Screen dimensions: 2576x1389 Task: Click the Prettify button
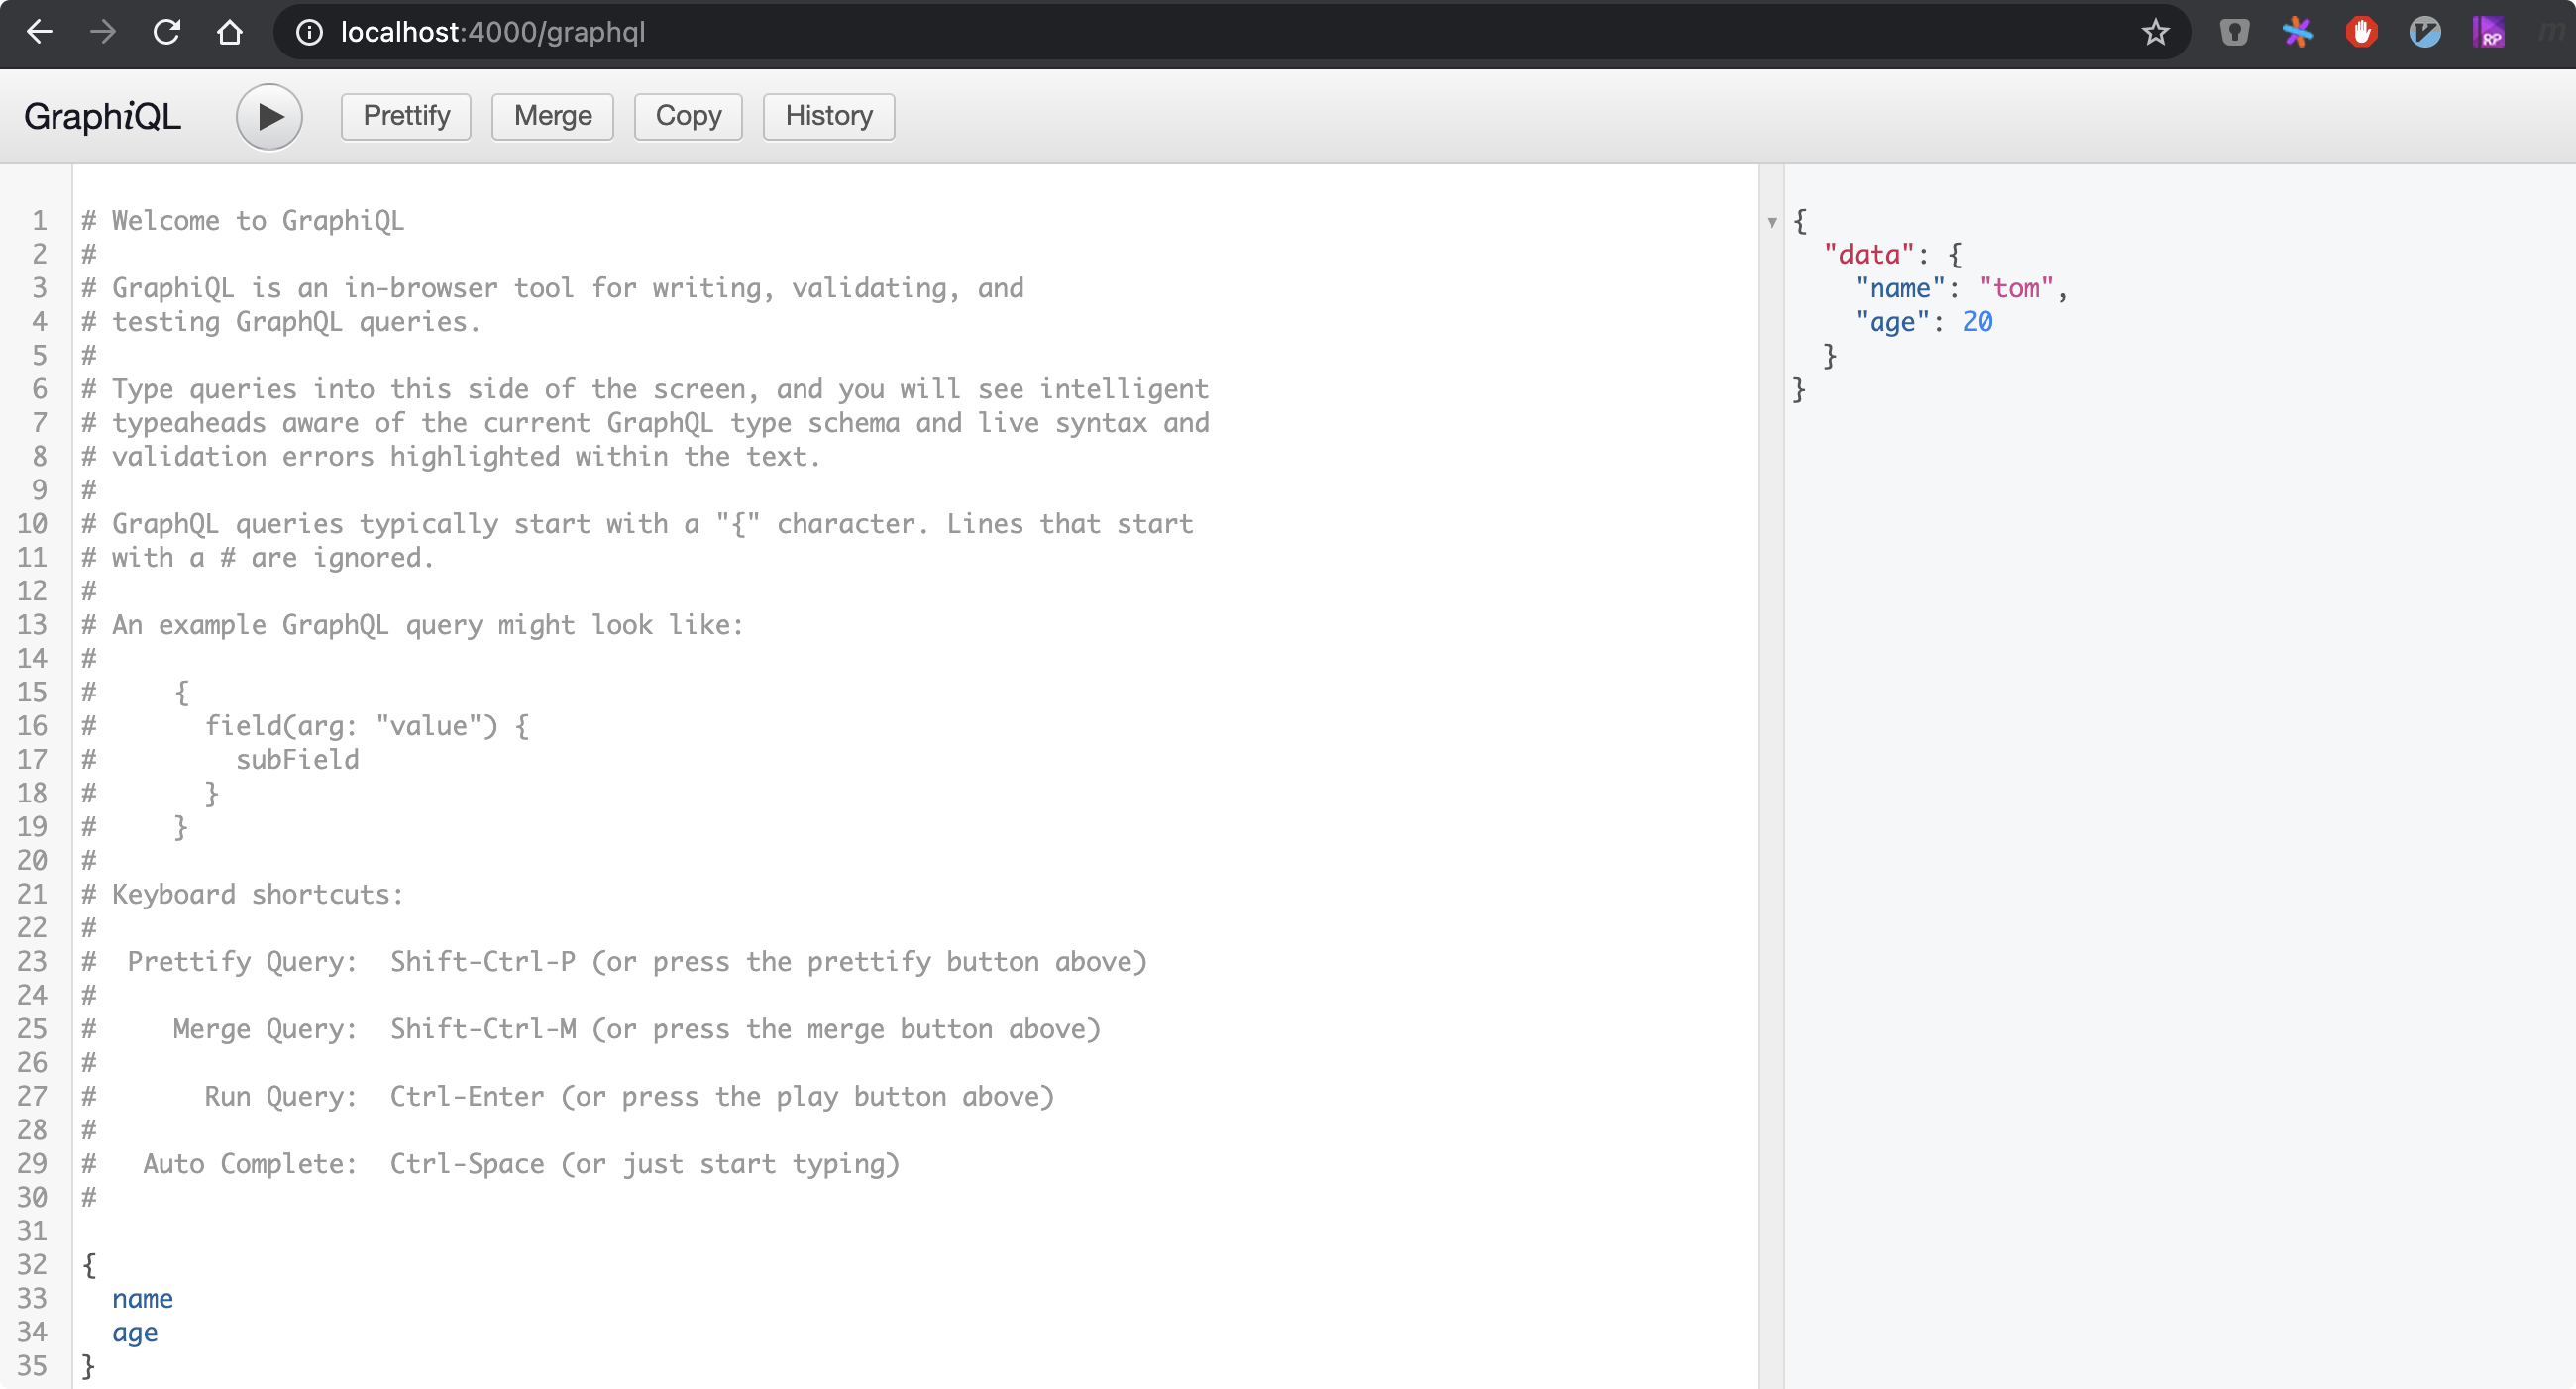pos(406,116)
